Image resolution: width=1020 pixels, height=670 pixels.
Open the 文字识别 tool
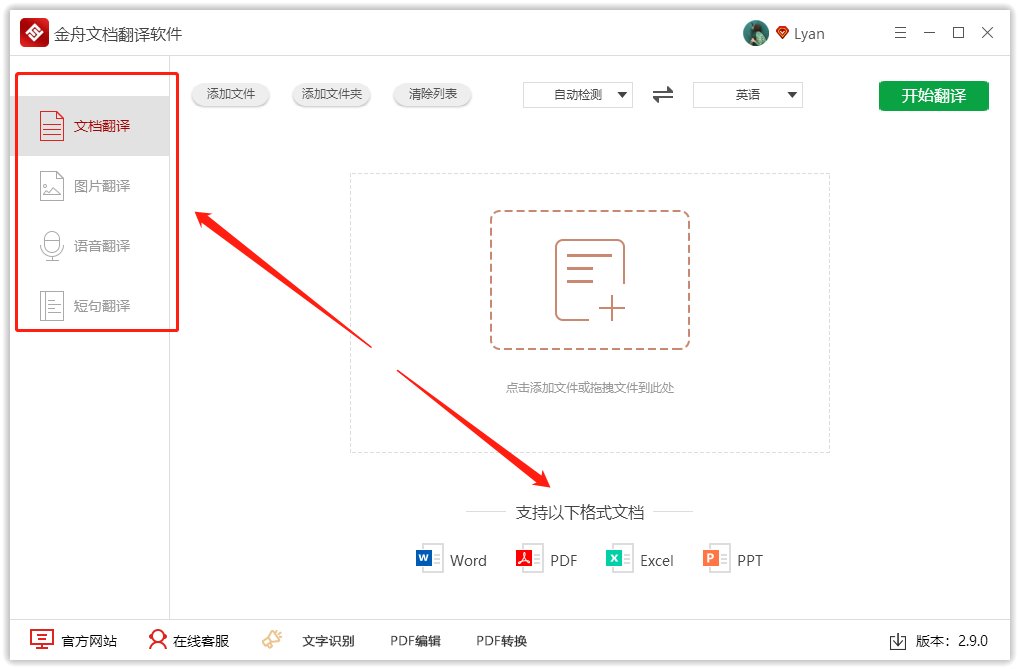[x=331, y=639]
